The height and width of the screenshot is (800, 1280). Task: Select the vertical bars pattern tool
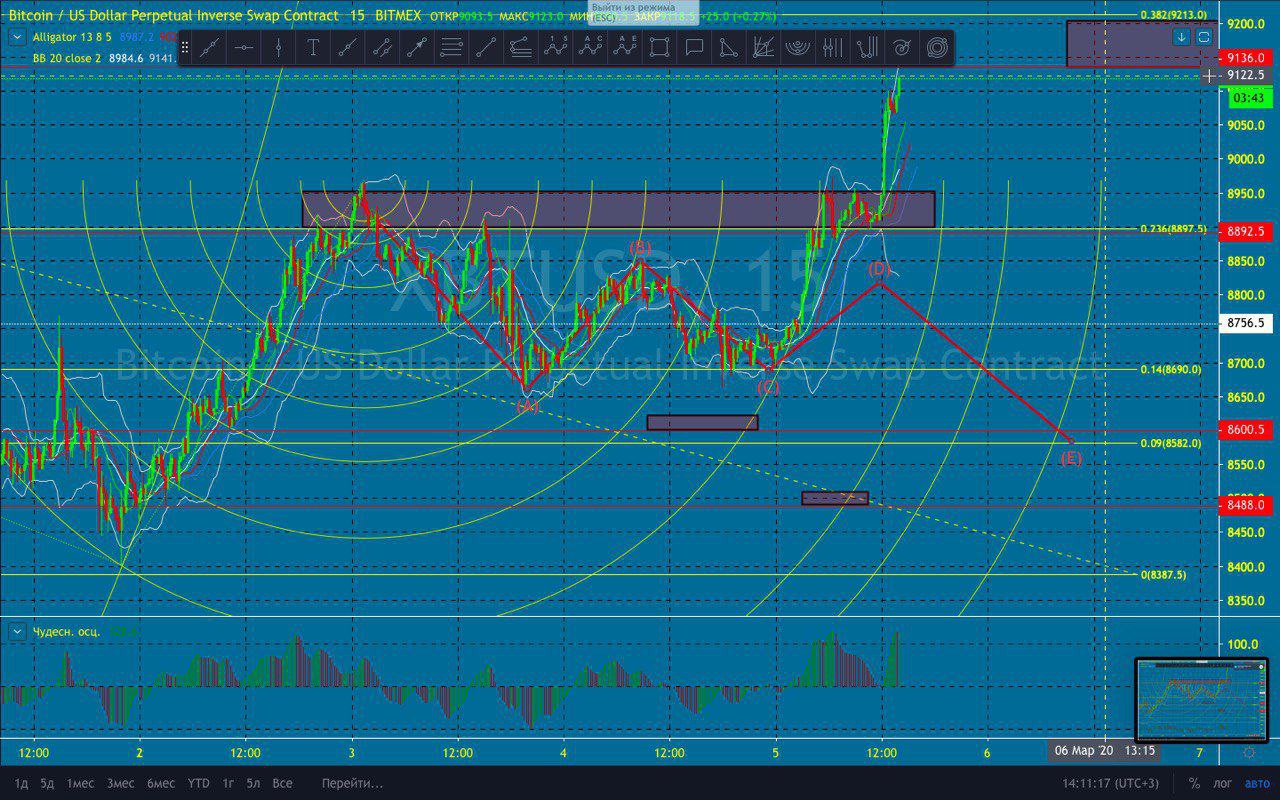point(832,47)
